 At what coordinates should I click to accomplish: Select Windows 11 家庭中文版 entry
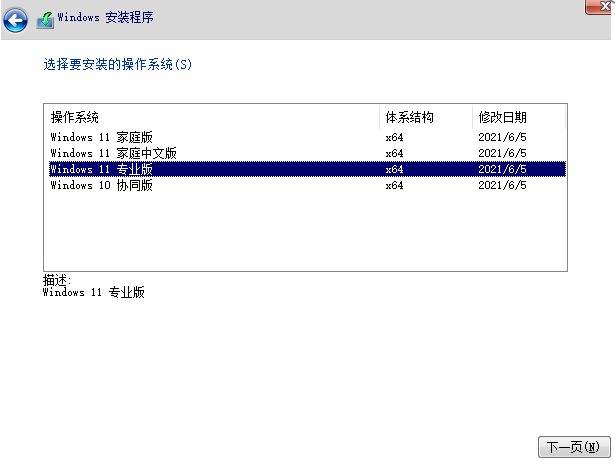(x=113, y=153)
